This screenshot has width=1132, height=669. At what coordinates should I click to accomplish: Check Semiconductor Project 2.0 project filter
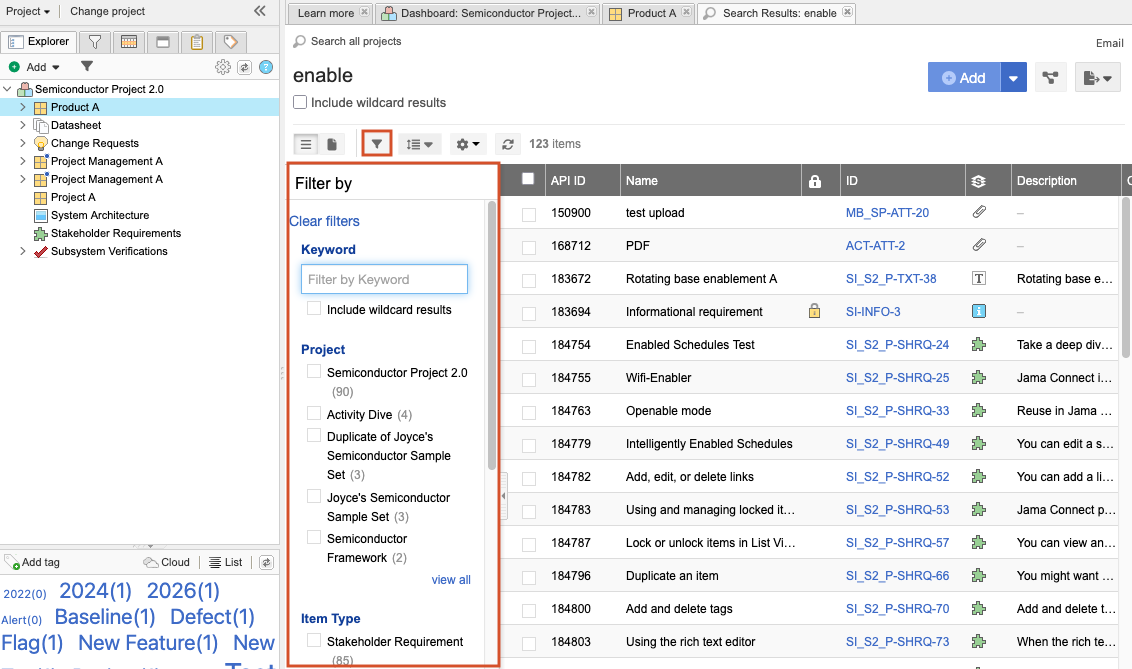(314, 371)
